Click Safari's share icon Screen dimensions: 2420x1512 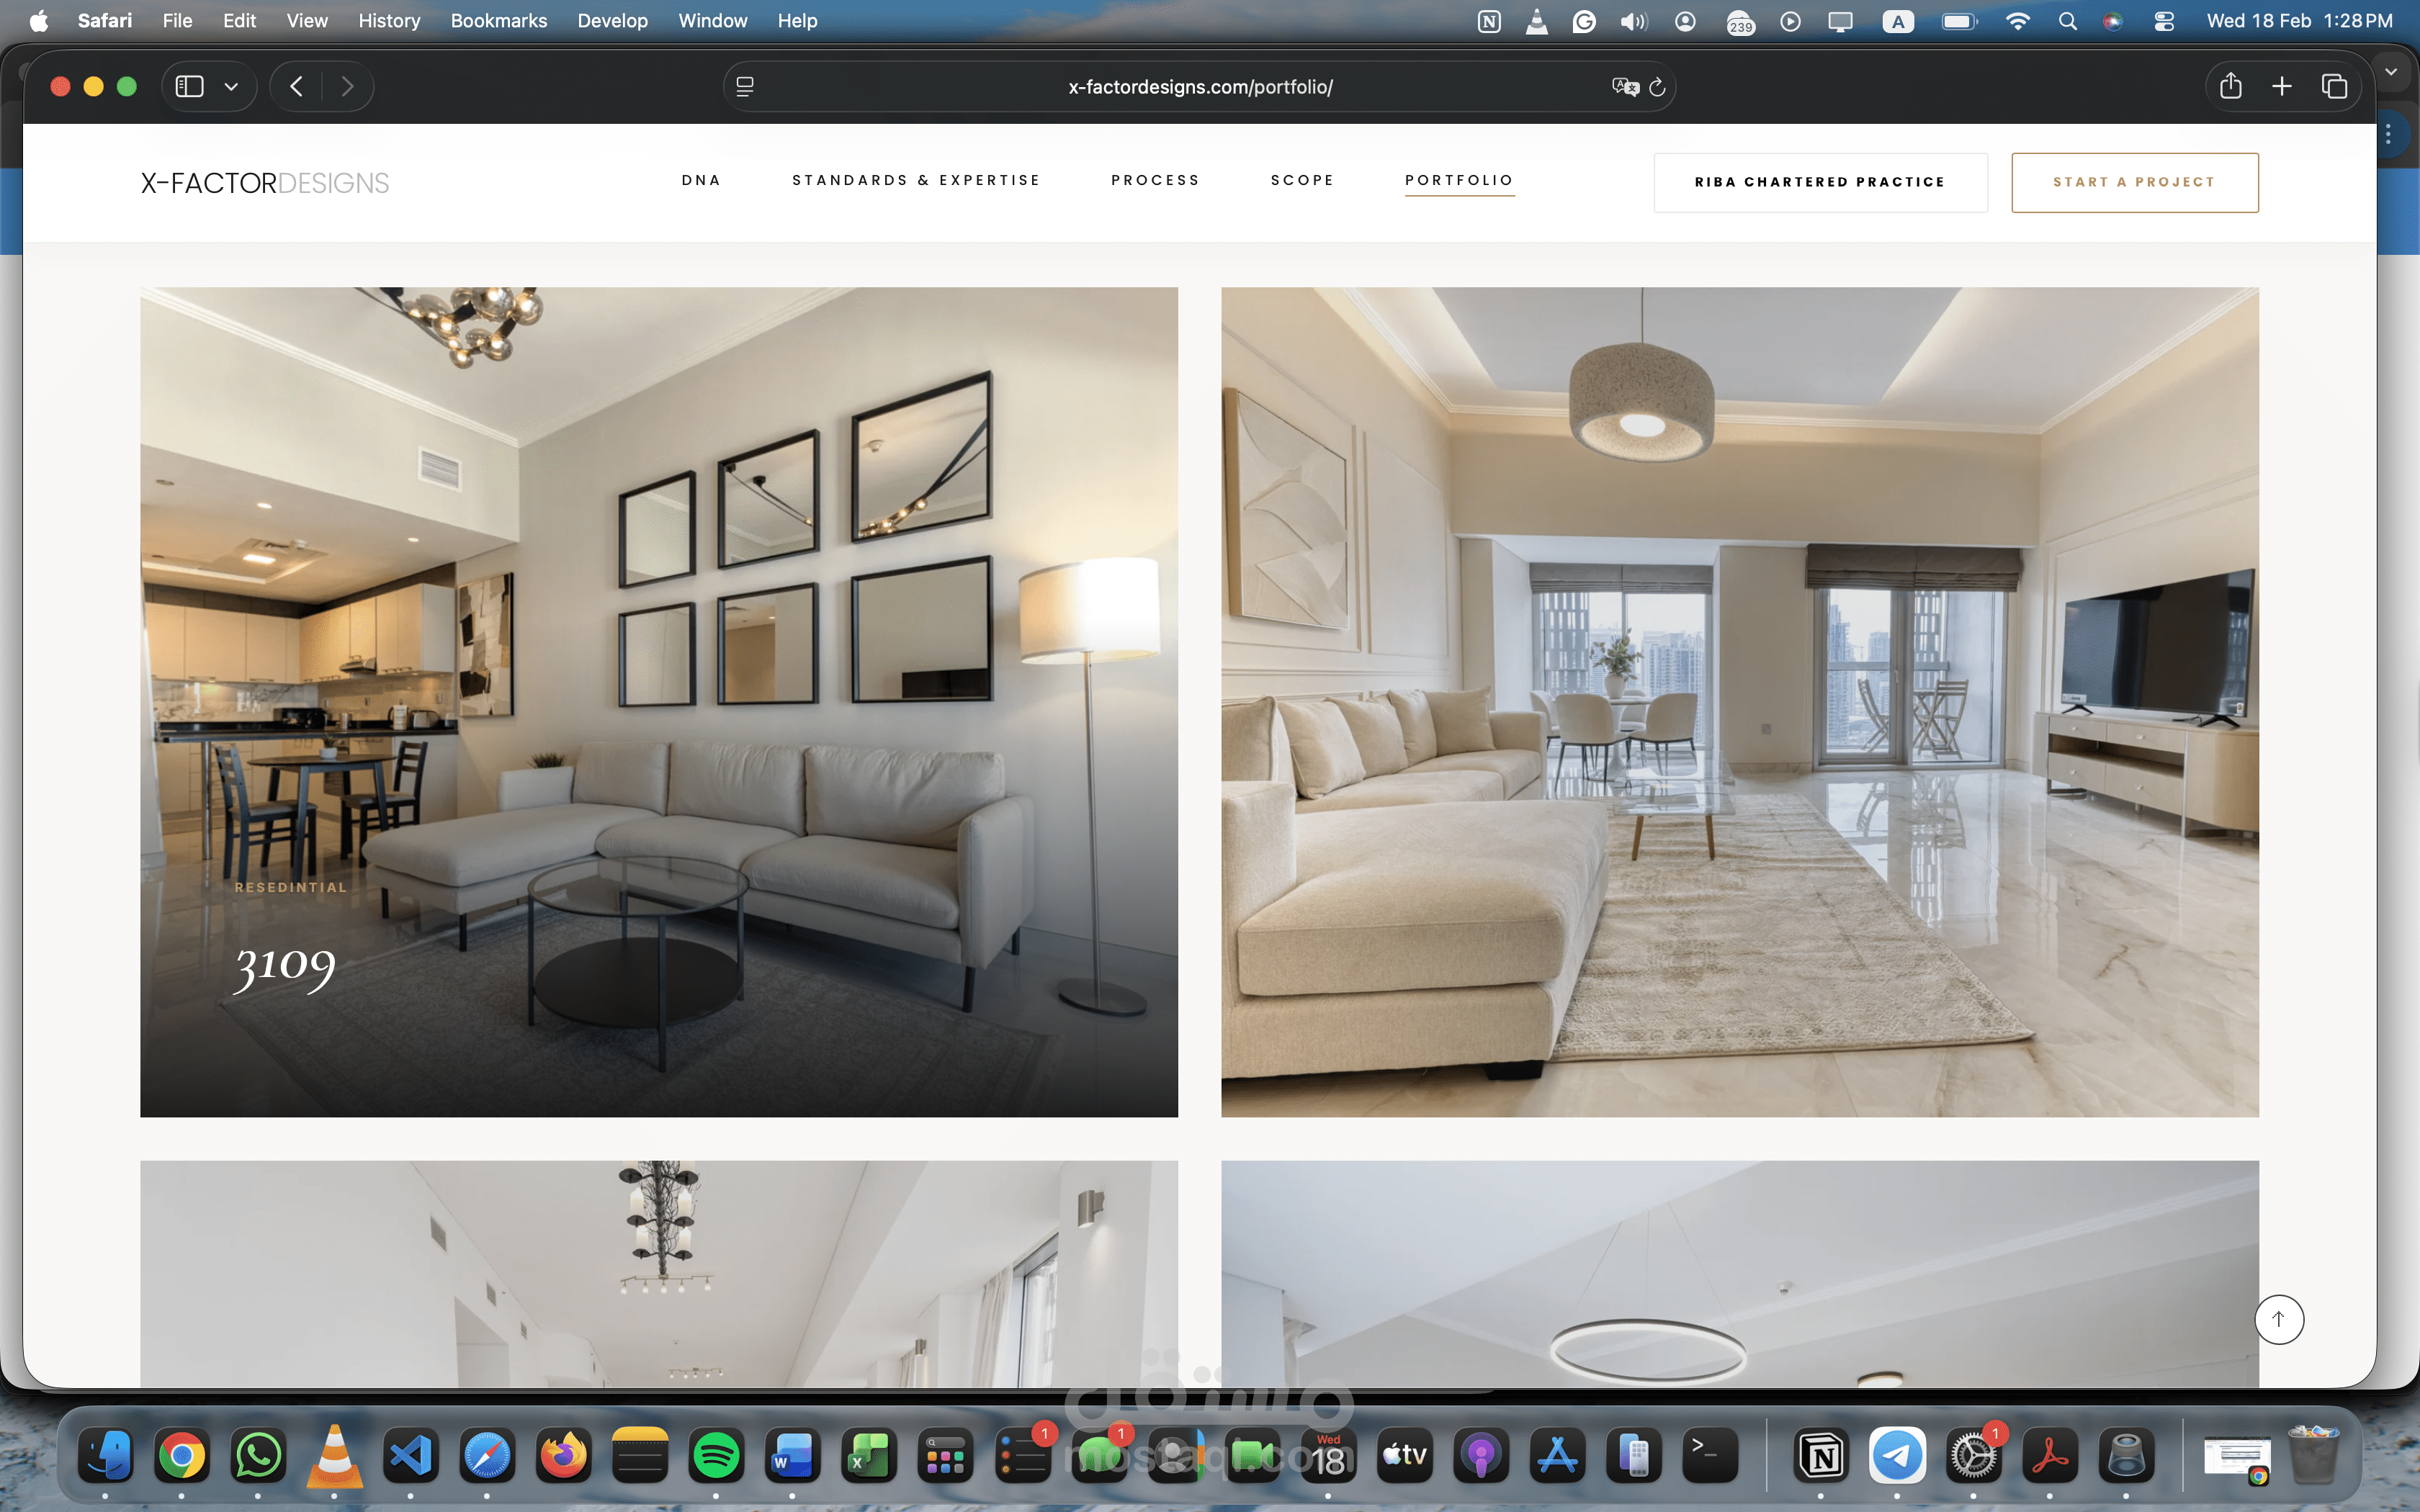(2230, 86)
